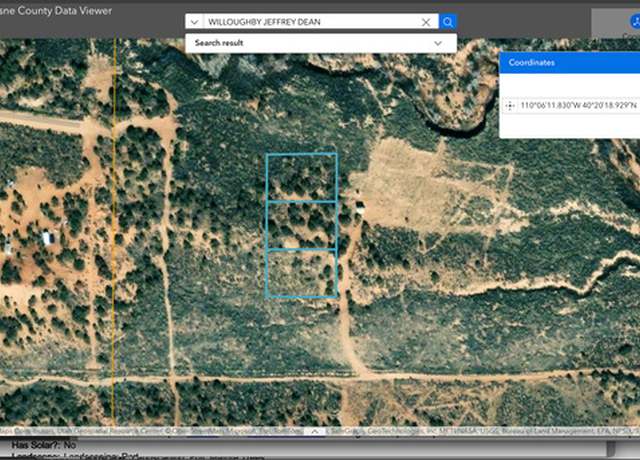This screenshot has height=460, width=640.
Task: Click the 'Has Solar?: No' attribute text
Action: [44, 444]
